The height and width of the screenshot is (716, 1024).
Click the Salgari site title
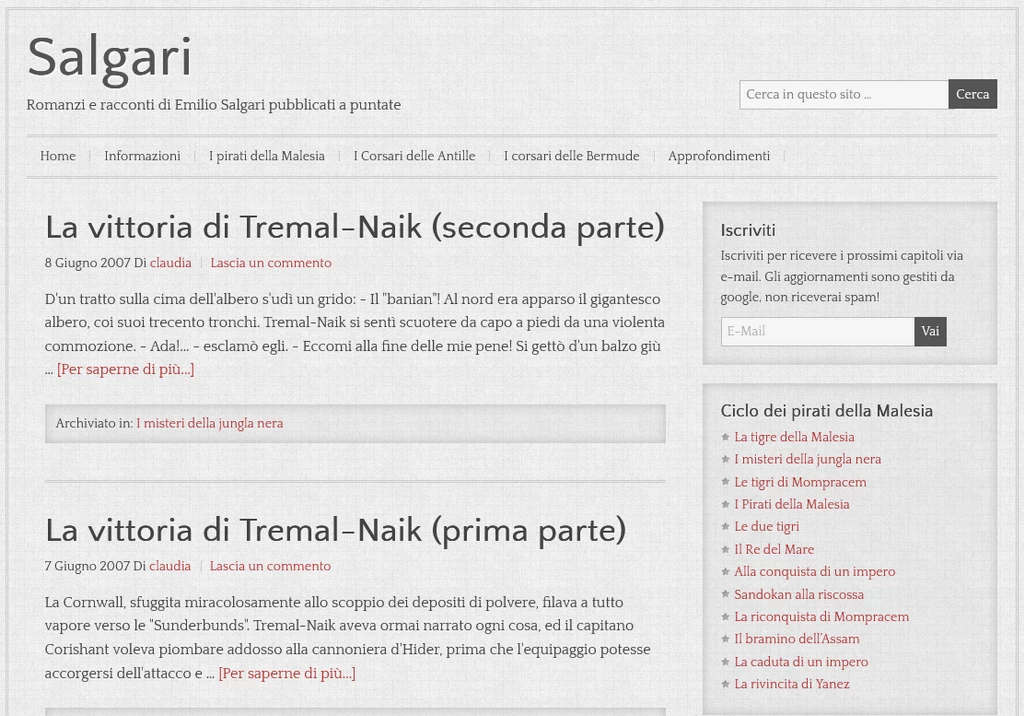pyautogui.click(x=109, y=59)
